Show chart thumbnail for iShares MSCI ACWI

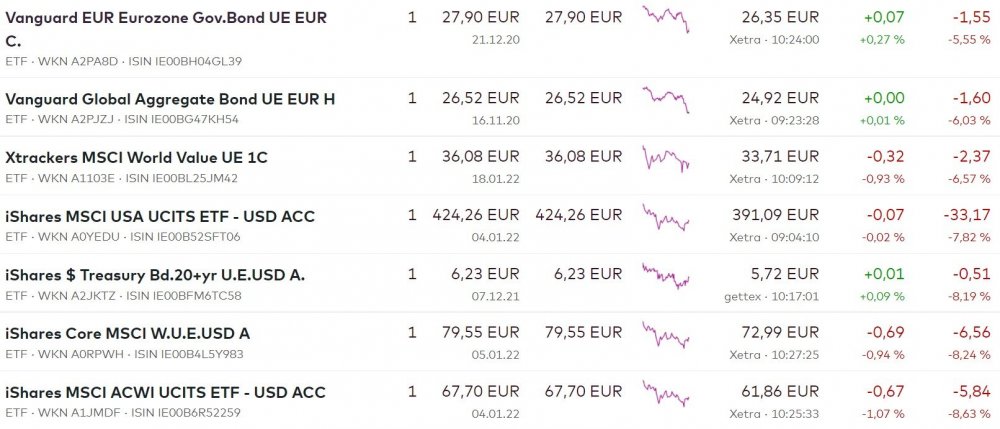coord(666,393)
